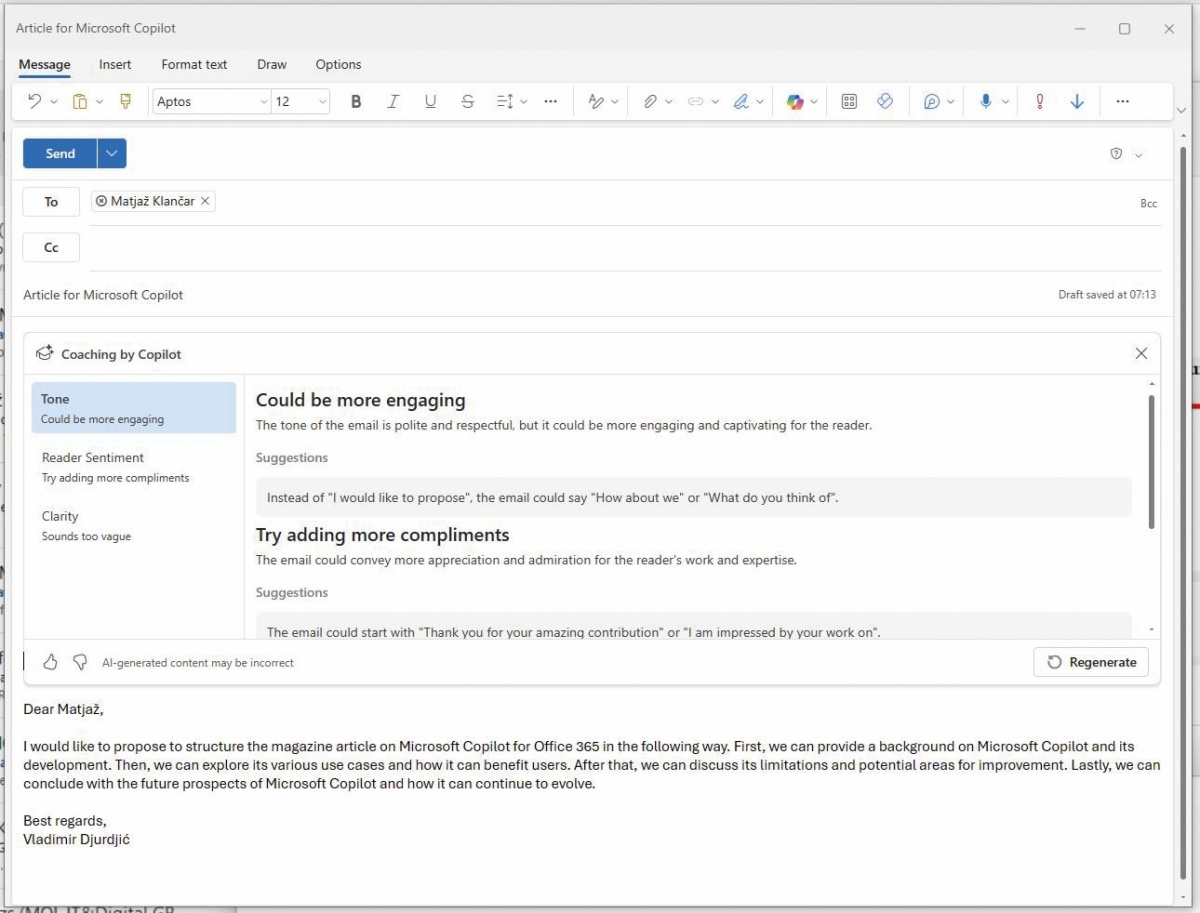1200x913 pixels.
Task: Click the coaching panel scrollbar
Action: click(1152, 461)
